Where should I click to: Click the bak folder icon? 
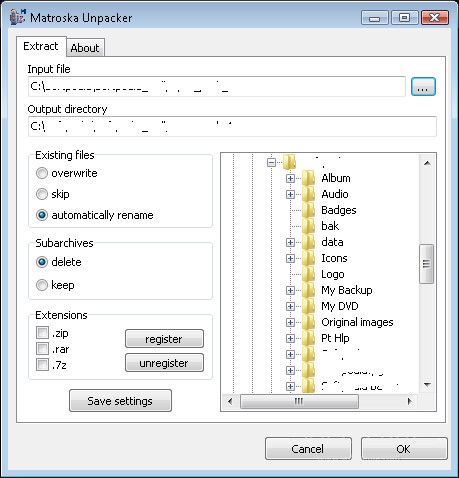pyautogui.click(x=308, y=226)
